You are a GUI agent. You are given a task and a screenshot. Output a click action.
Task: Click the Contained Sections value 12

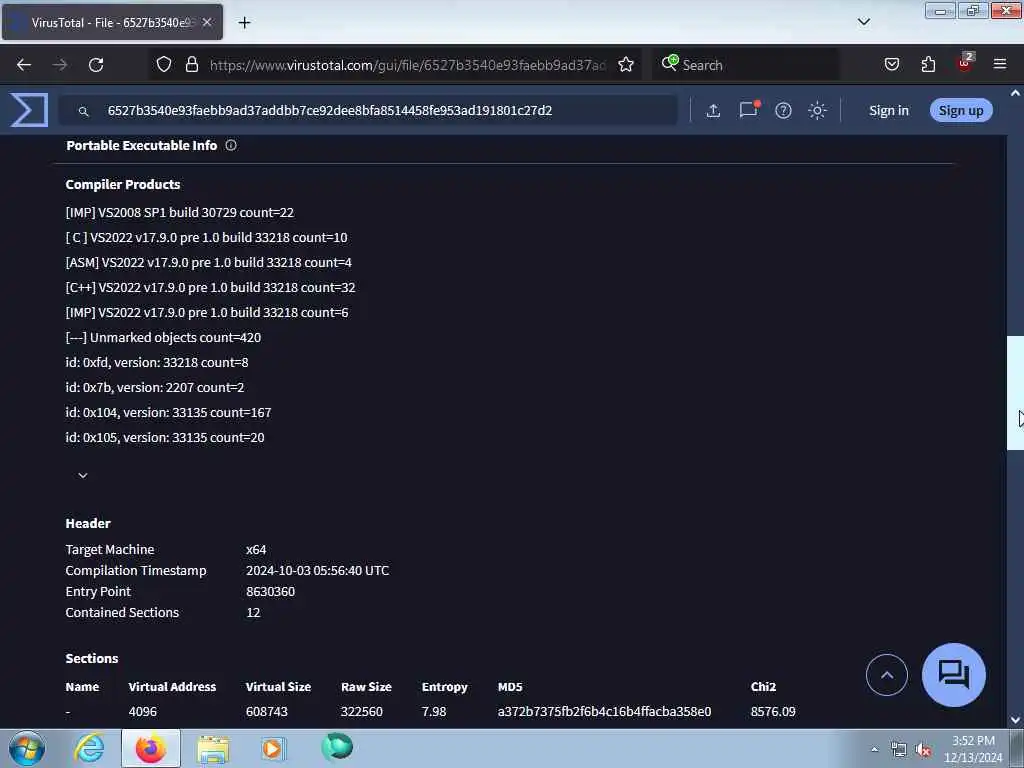253,612
